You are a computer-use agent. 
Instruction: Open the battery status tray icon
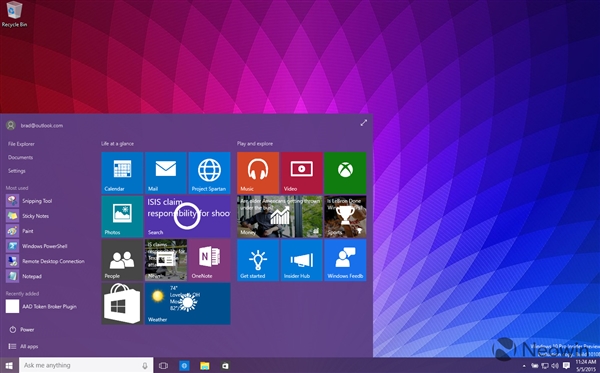pyautogui.click(x=535, y=366)
